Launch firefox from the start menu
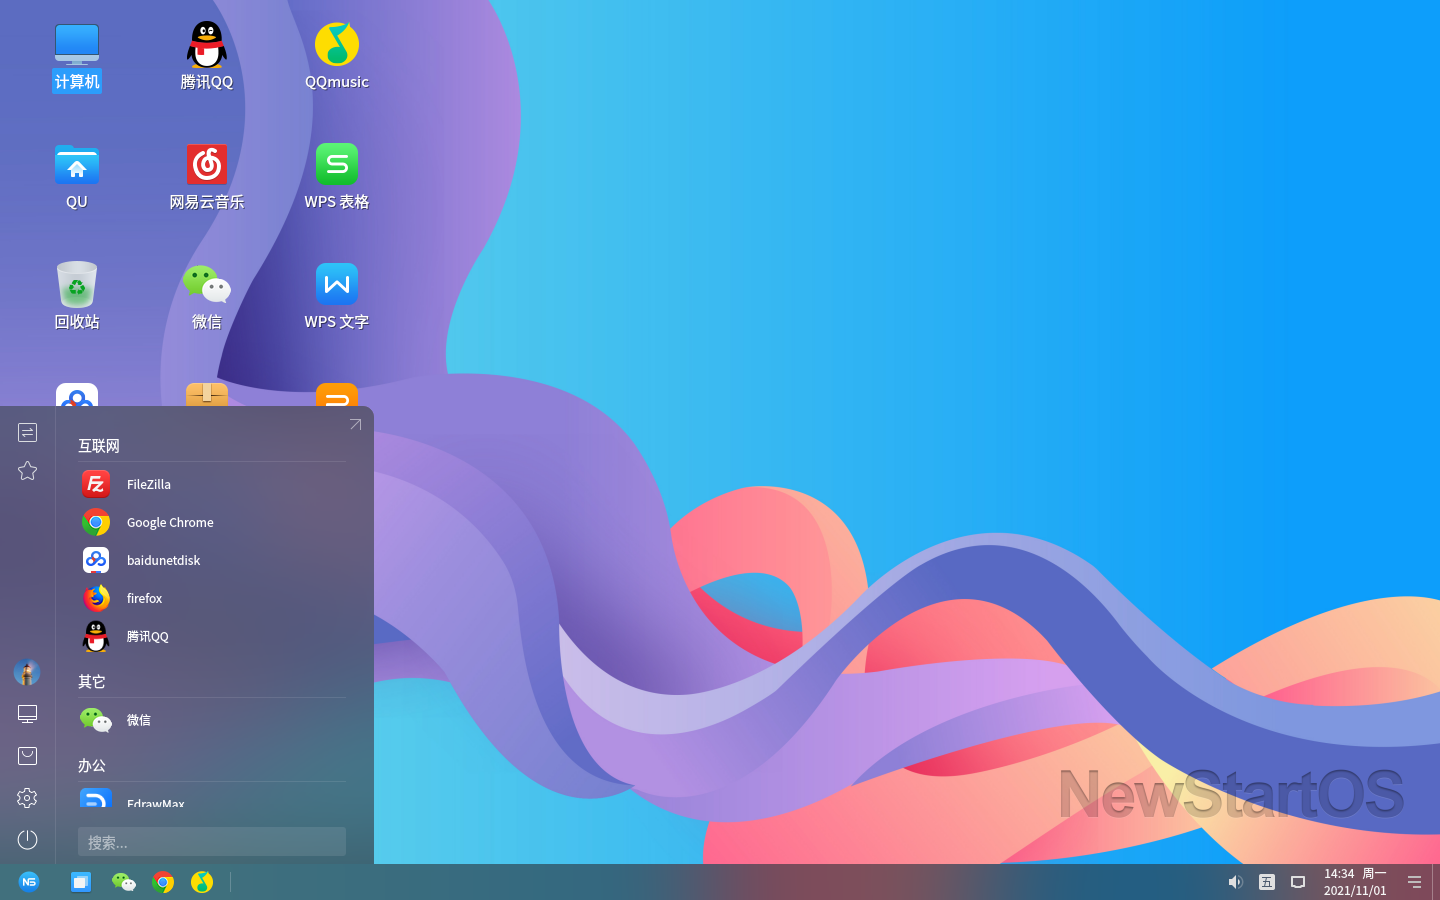 [212, 598]
